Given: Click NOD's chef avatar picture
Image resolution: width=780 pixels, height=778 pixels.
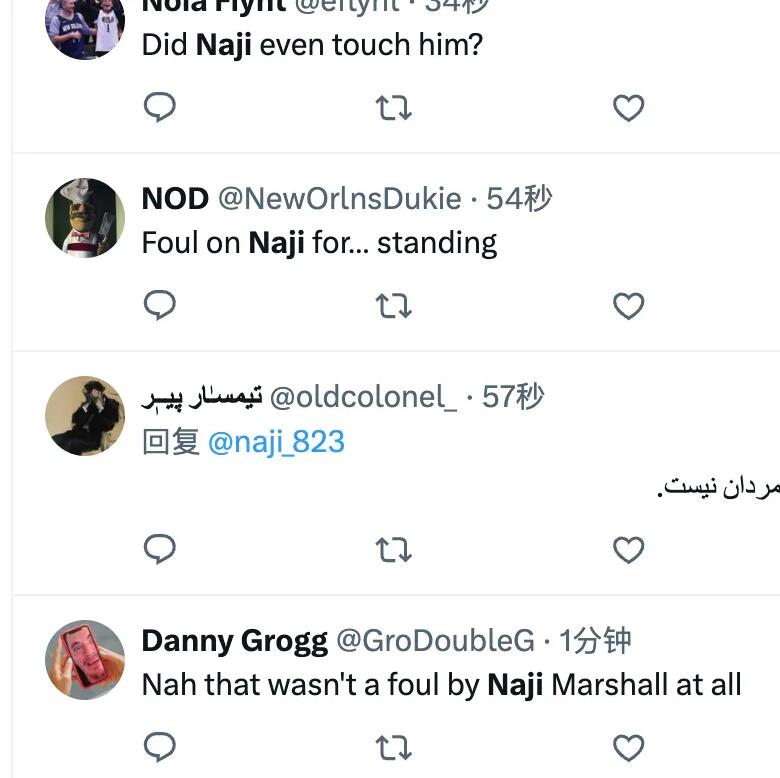Looking at the screenshot, I should (85, 218).
